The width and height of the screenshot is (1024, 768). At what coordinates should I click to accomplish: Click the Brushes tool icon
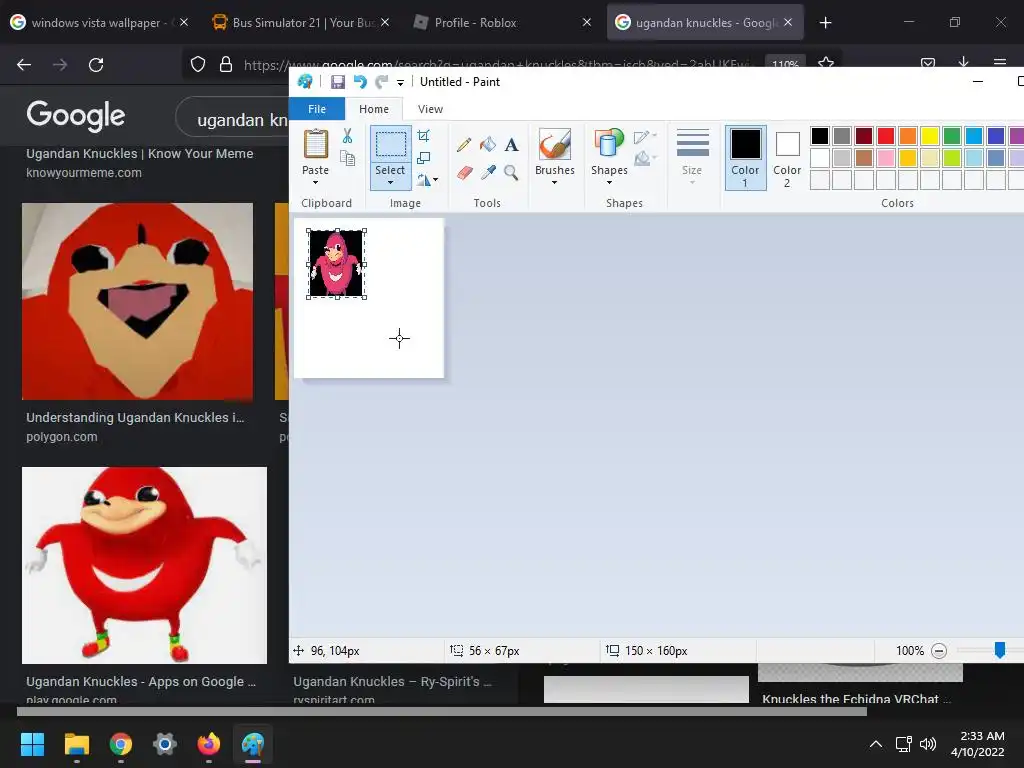coord(554,144)
